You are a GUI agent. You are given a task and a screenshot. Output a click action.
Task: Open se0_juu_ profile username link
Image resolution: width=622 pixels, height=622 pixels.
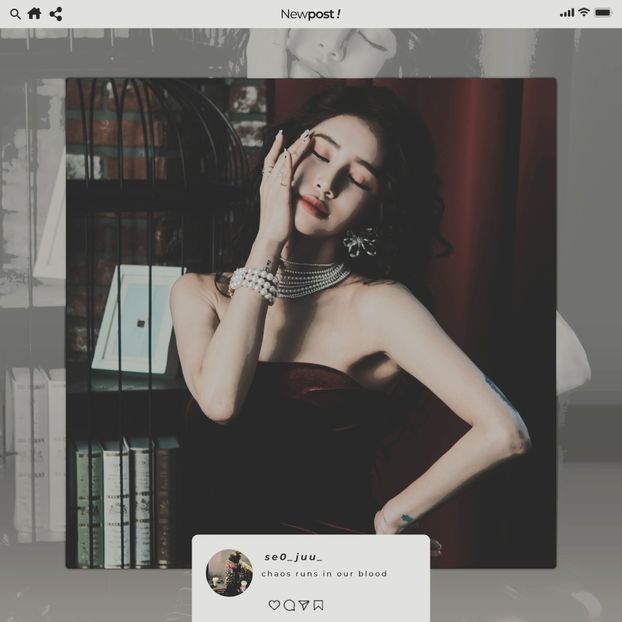(x=293, y=556)
